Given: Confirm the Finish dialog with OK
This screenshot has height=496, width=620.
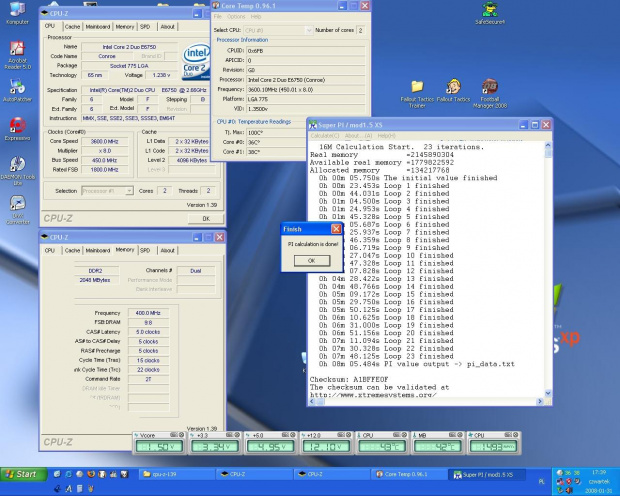Looking at the screenshot, I should click(x=312, y=261).
